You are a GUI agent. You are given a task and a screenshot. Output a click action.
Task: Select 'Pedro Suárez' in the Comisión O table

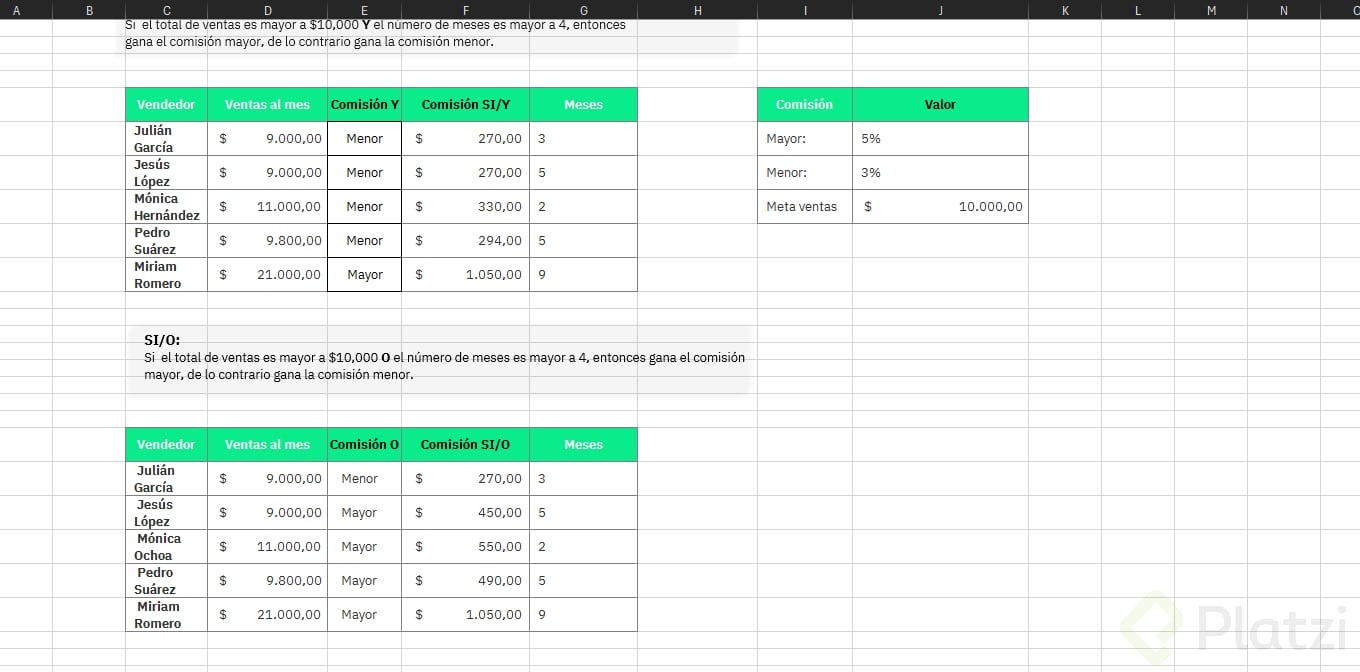click(166, 581)
